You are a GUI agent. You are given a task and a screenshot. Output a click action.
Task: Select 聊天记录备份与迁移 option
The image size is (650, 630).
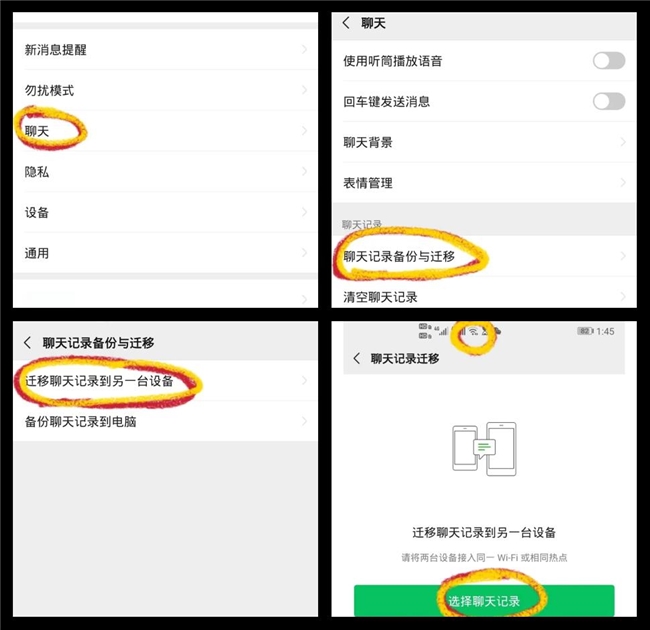tap(484, 256)
